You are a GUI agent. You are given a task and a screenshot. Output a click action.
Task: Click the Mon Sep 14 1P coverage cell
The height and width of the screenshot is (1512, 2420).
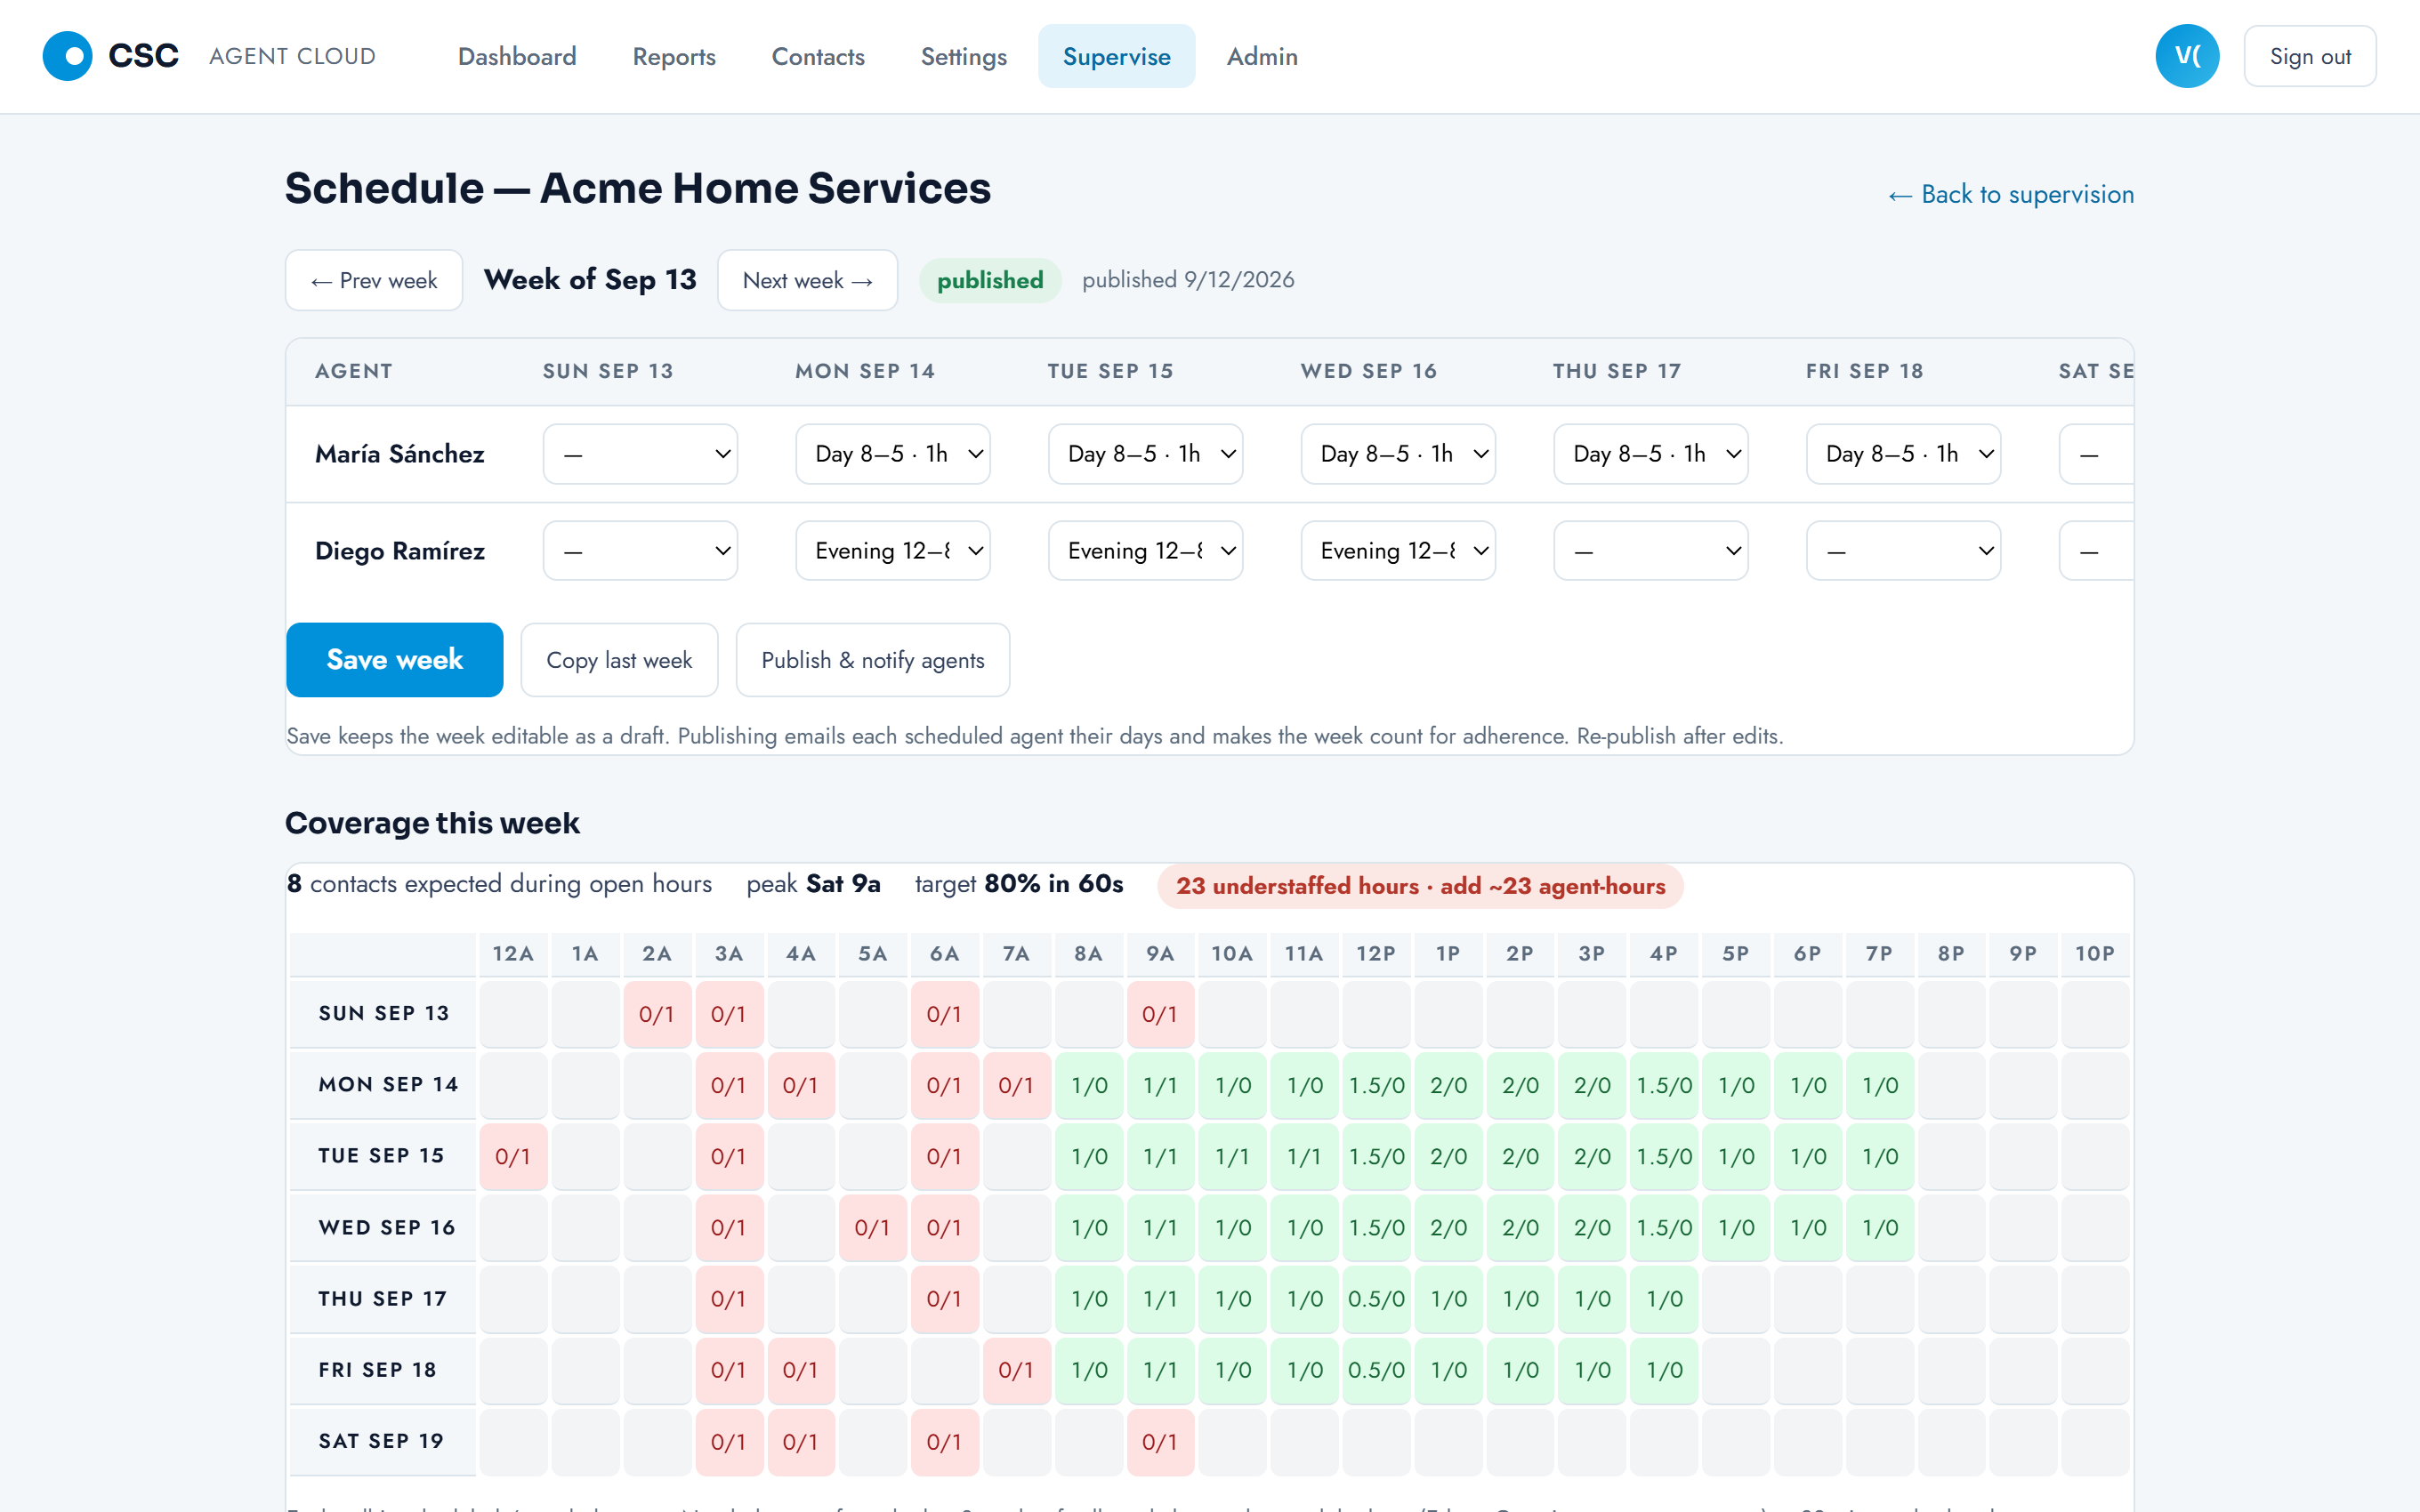(1448, 1085)
